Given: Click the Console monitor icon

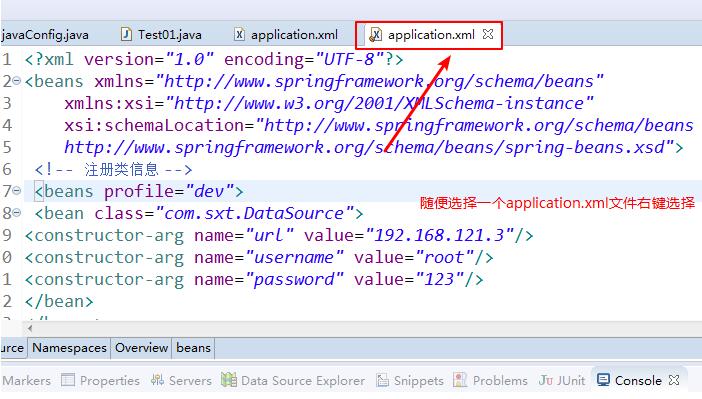Looking at the screenshot, I should tap(603, 380).
